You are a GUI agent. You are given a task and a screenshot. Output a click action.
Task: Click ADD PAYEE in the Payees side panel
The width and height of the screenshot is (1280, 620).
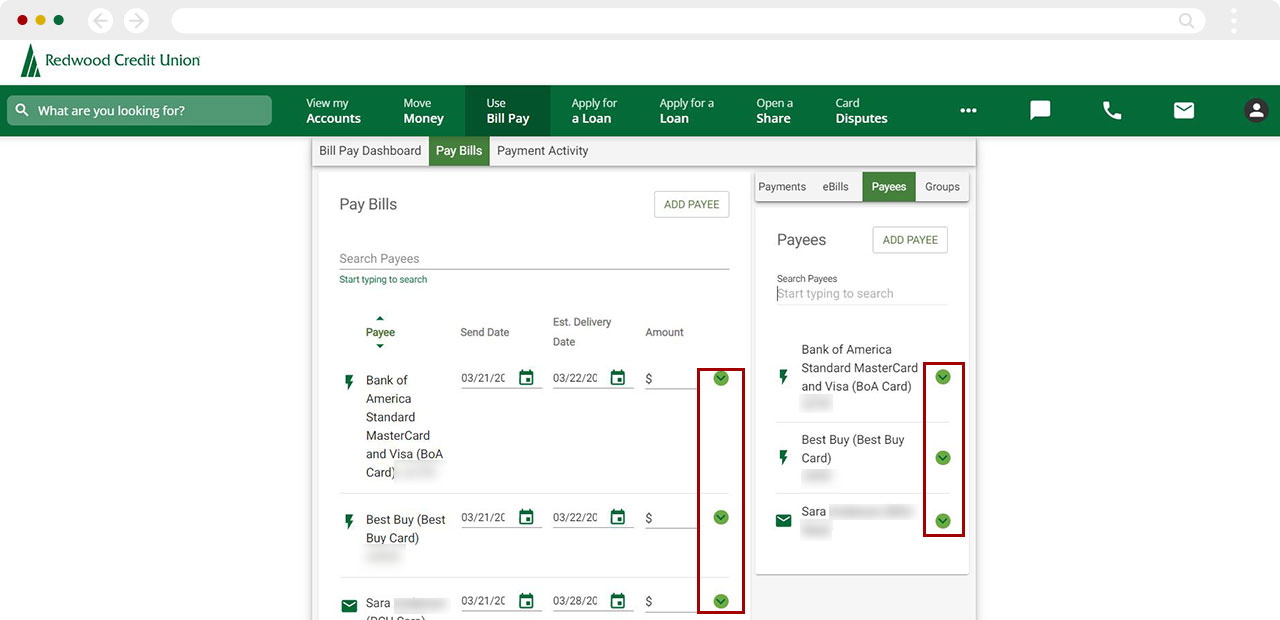coord(910,240)
